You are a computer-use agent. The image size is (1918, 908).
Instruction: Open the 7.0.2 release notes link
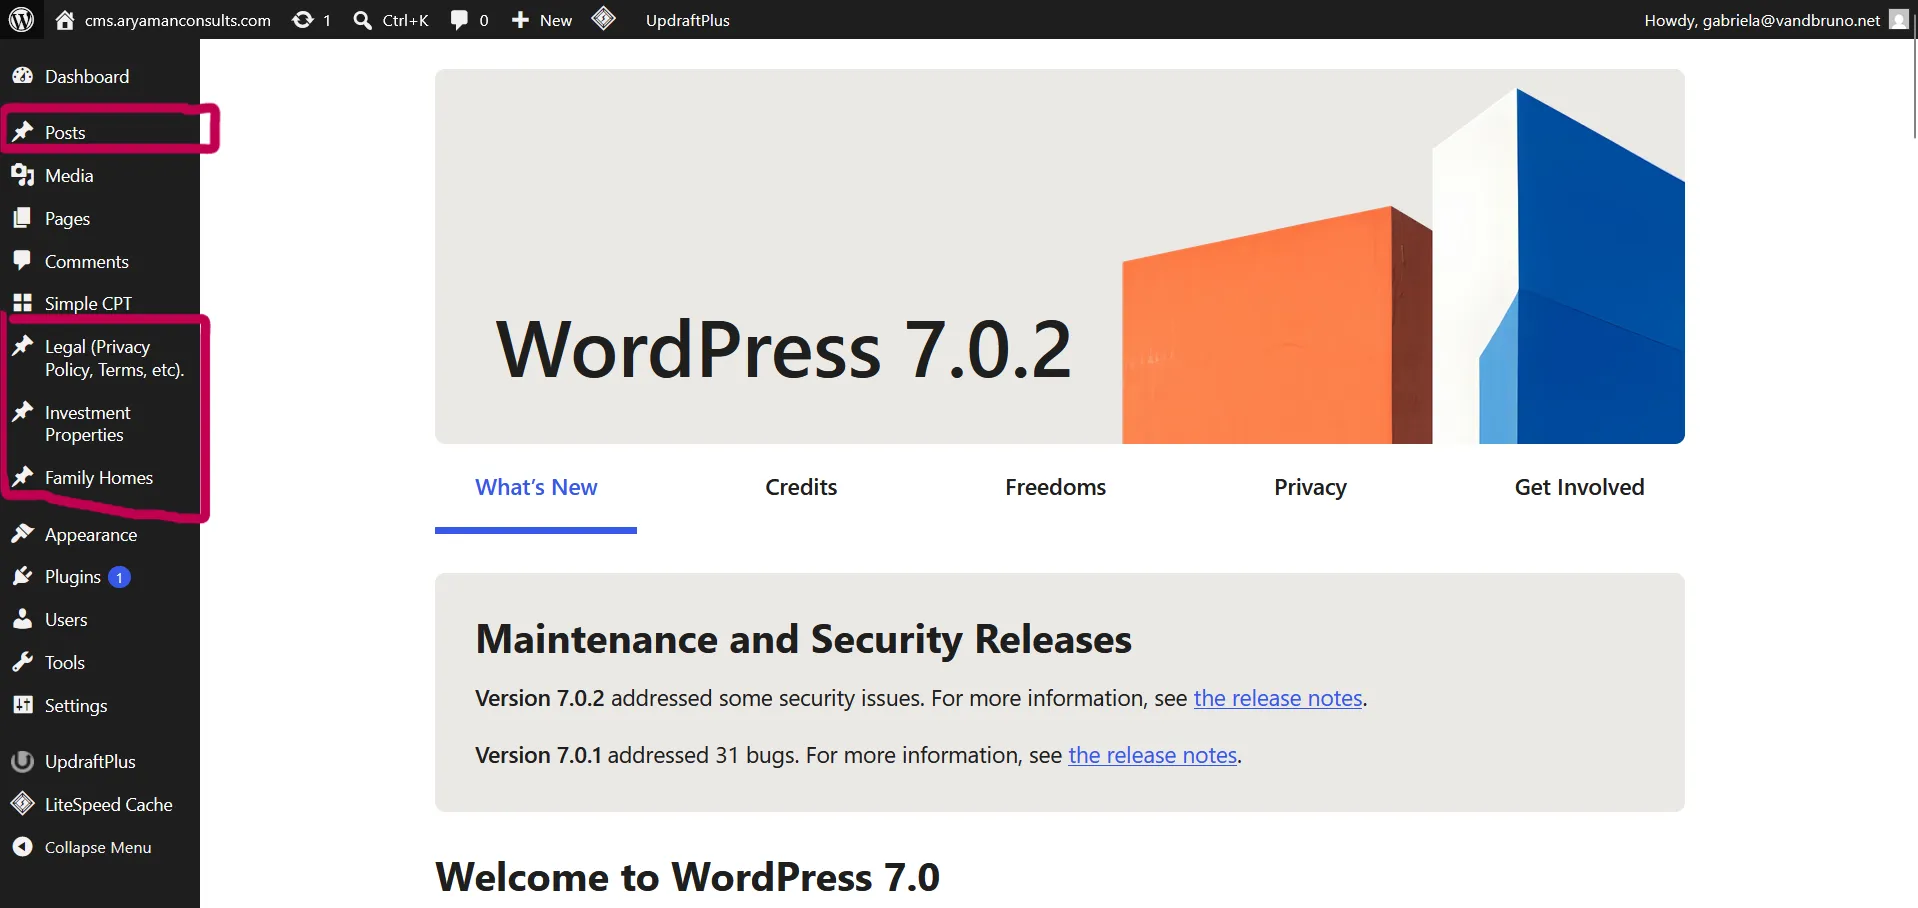point(1278,698)
